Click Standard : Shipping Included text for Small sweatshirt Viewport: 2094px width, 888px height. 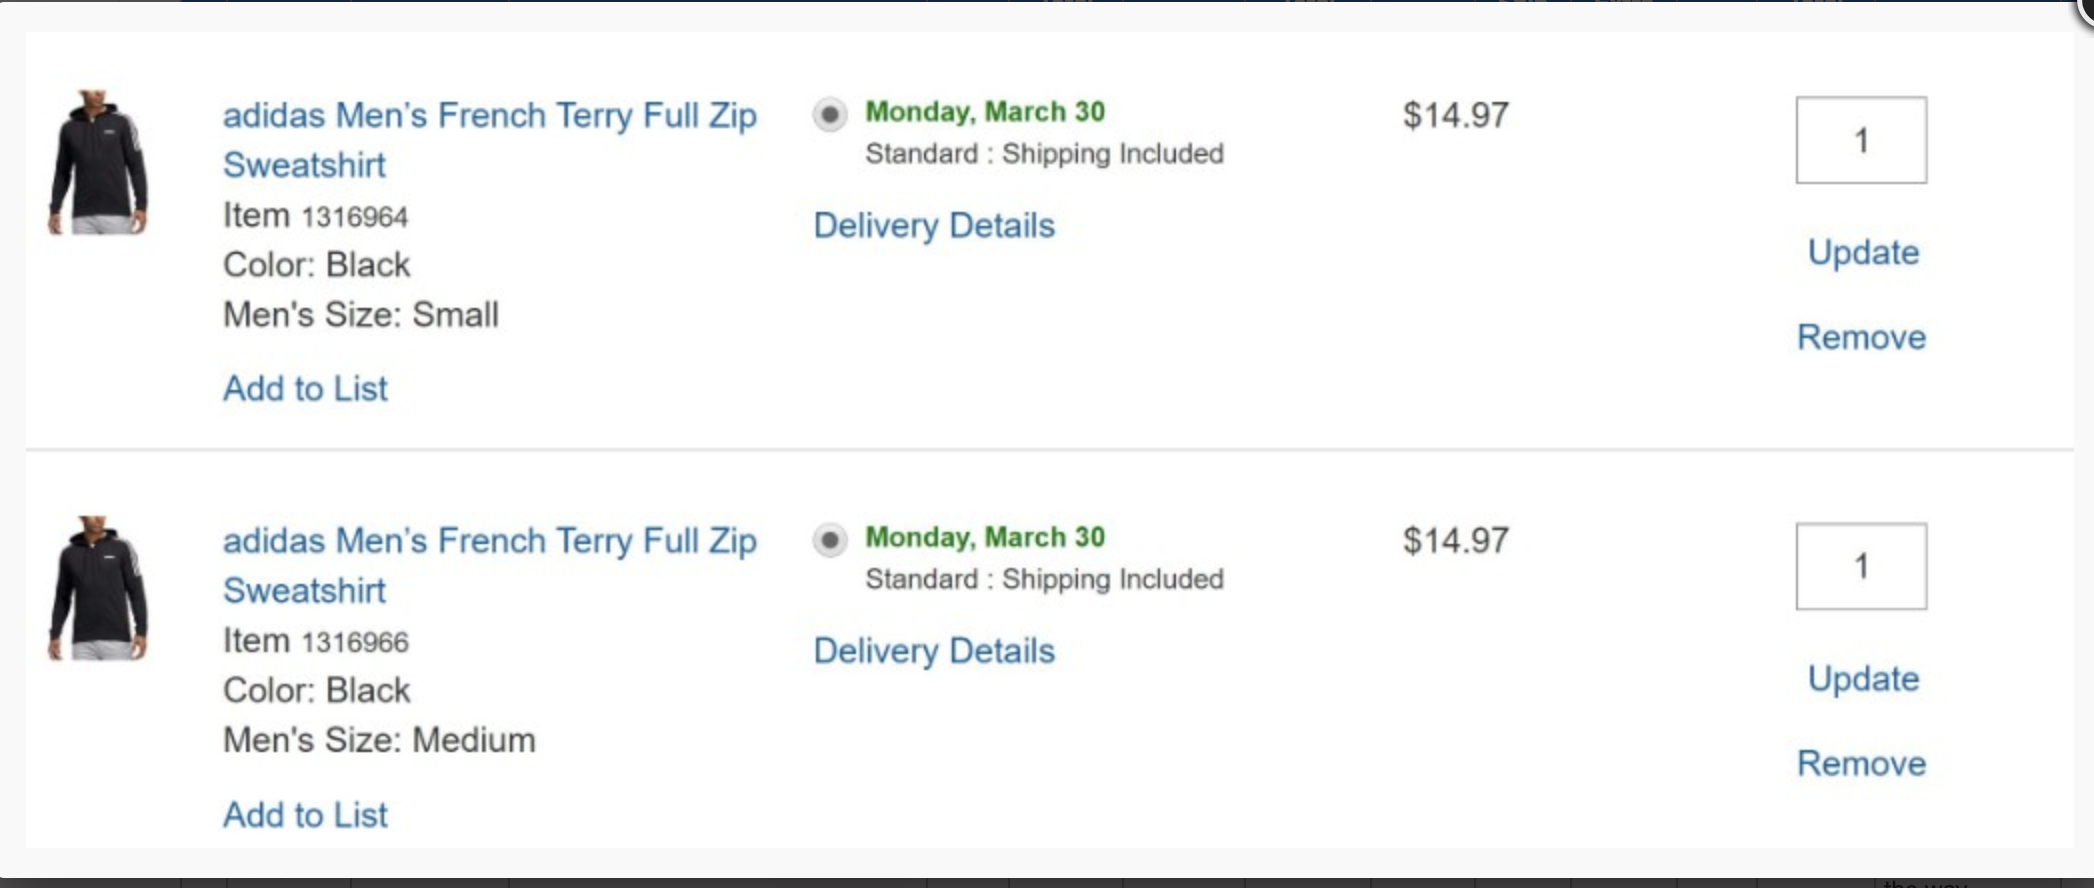1044,154
